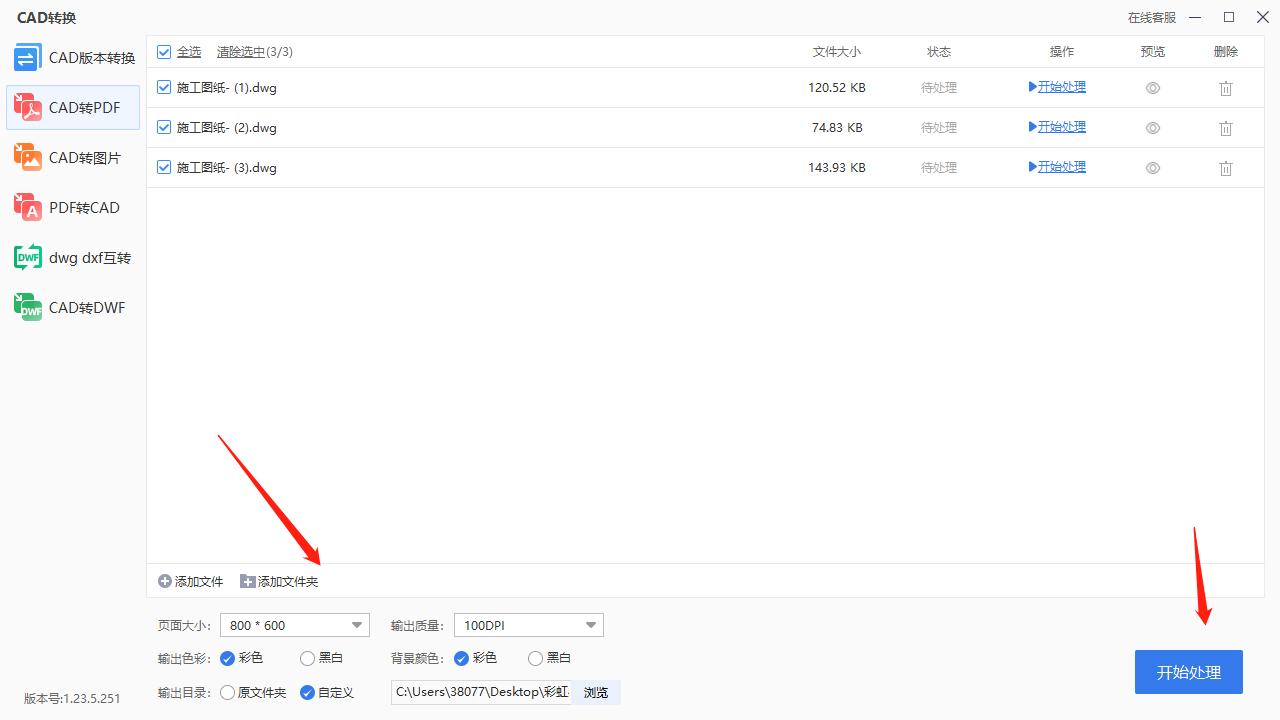This screenshot has height=720, width=1280.
Task: Click 浏览 to choose output folder
Action: (x=596, y=692)
